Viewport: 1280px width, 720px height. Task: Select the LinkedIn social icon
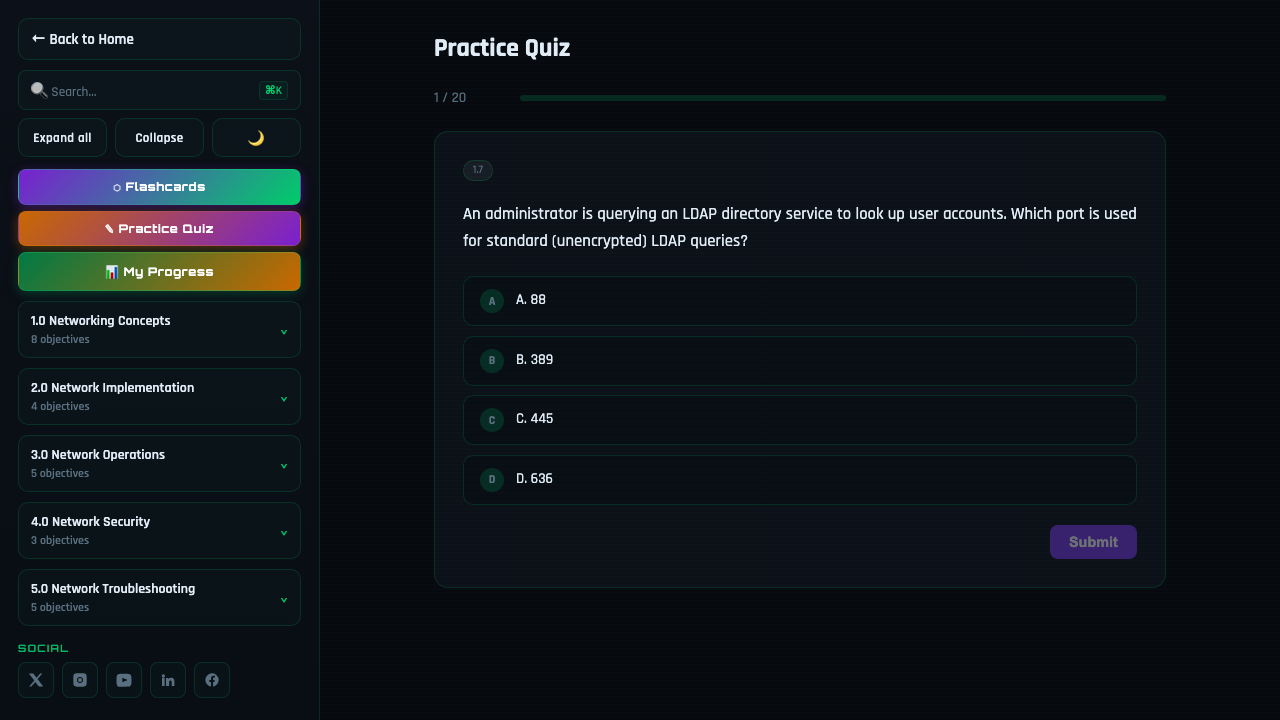167,680
